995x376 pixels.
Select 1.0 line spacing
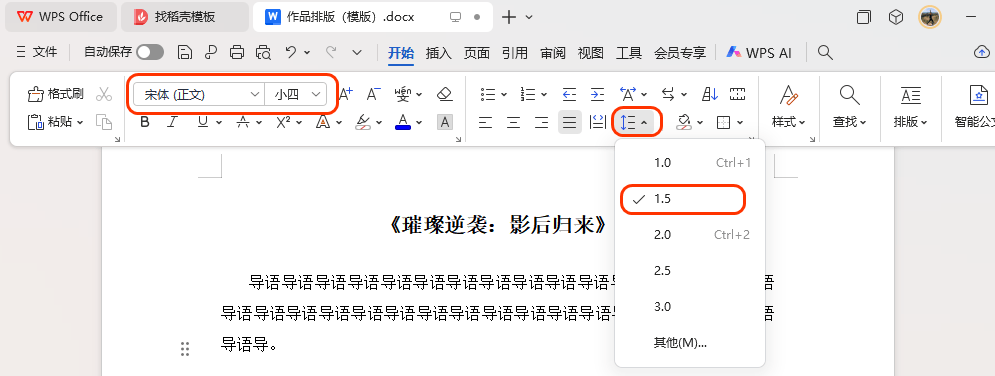point(690,163)
